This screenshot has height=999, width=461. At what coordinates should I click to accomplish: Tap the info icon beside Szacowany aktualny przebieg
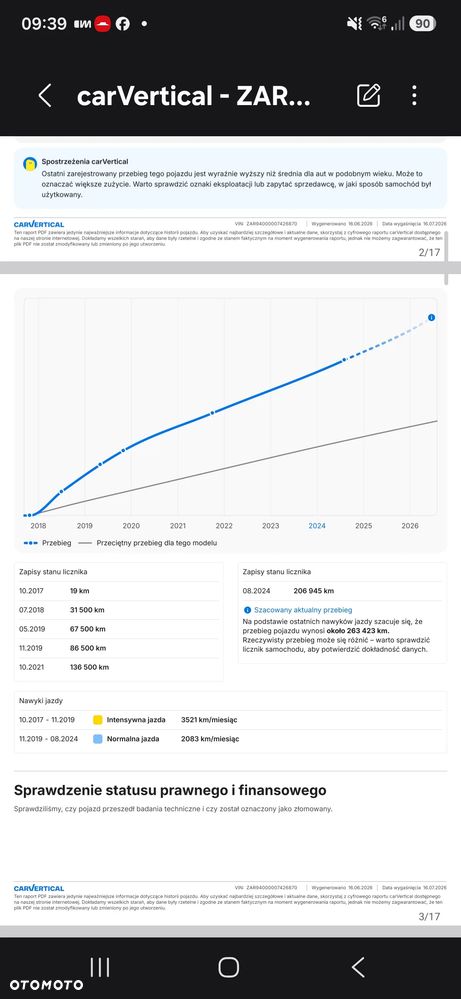pyautogui.click(x=247, y=610)
